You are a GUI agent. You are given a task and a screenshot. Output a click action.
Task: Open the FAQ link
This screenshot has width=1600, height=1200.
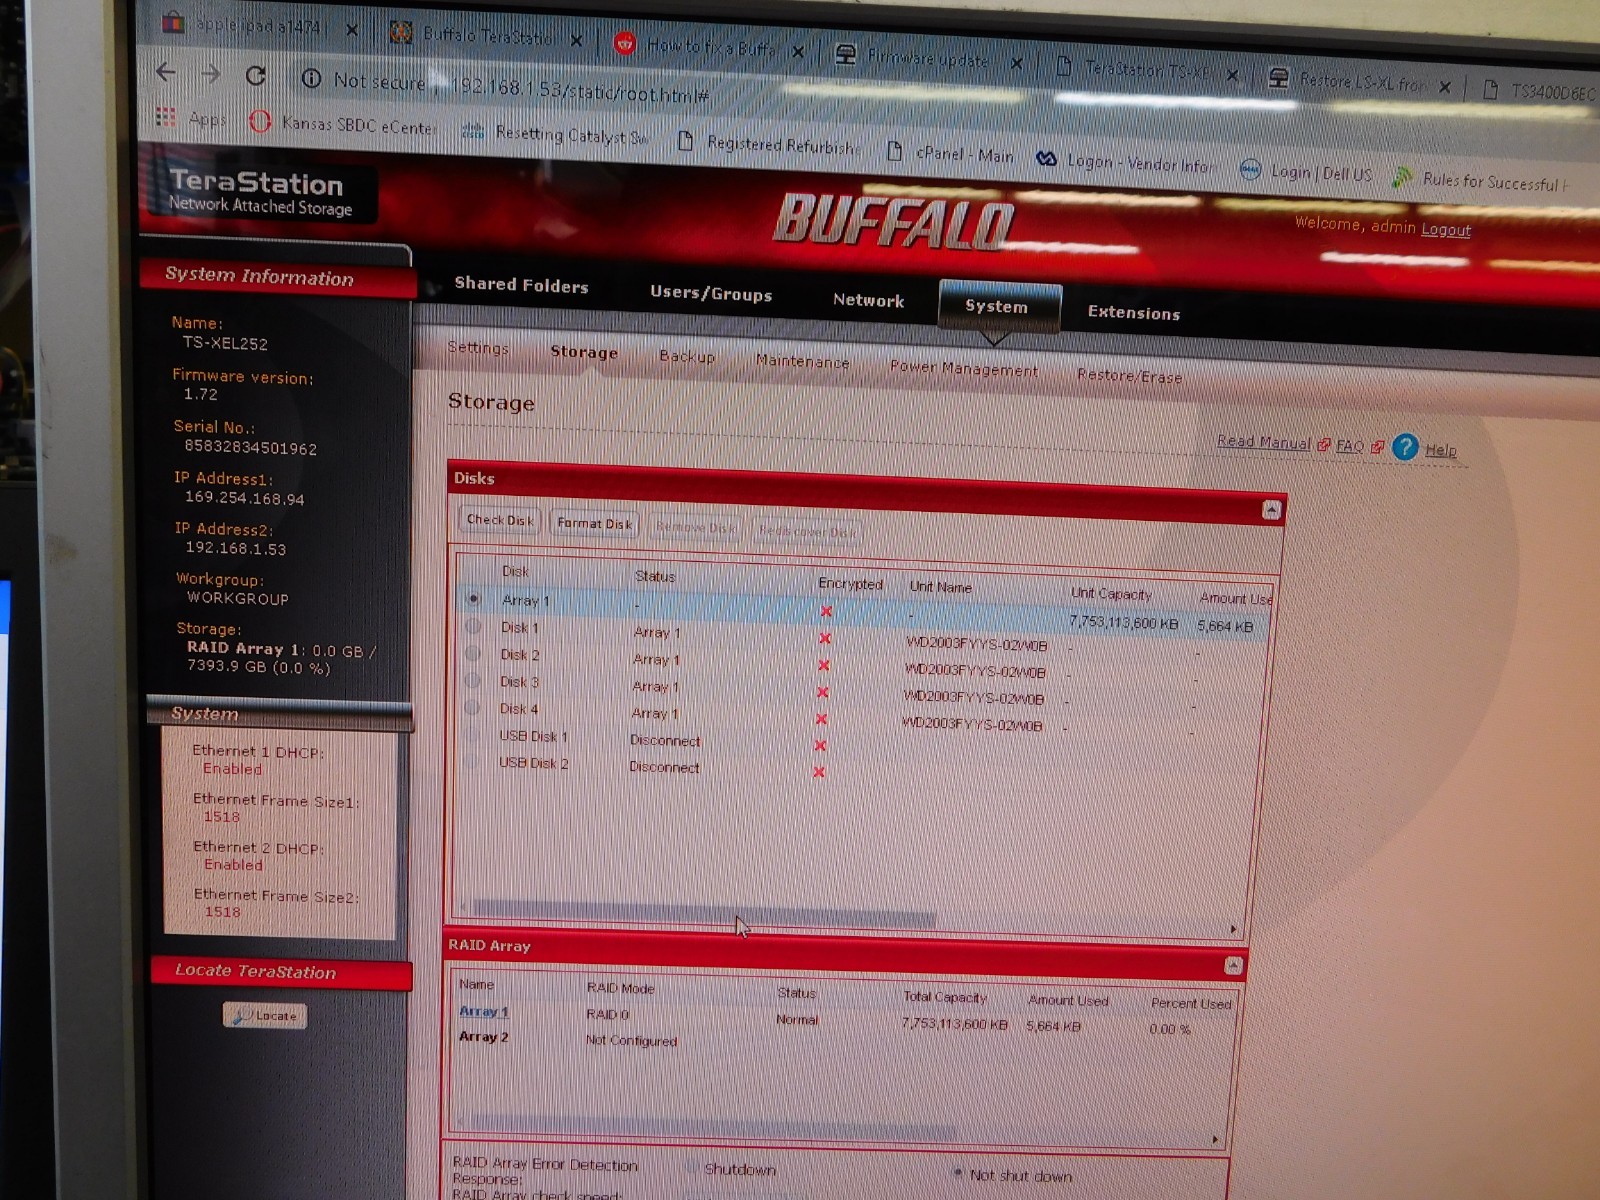1350,446
